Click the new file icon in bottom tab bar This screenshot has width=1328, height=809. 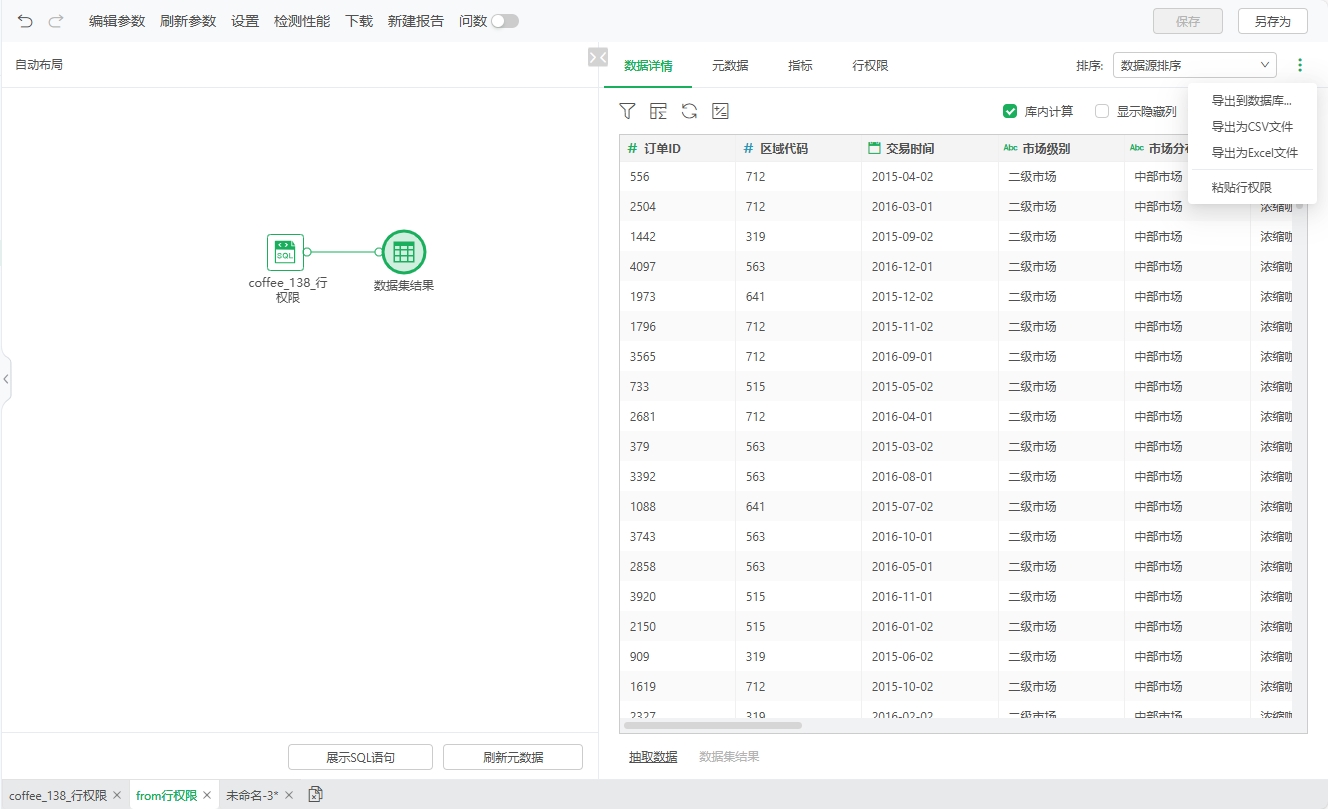click(x=315, y=795)
